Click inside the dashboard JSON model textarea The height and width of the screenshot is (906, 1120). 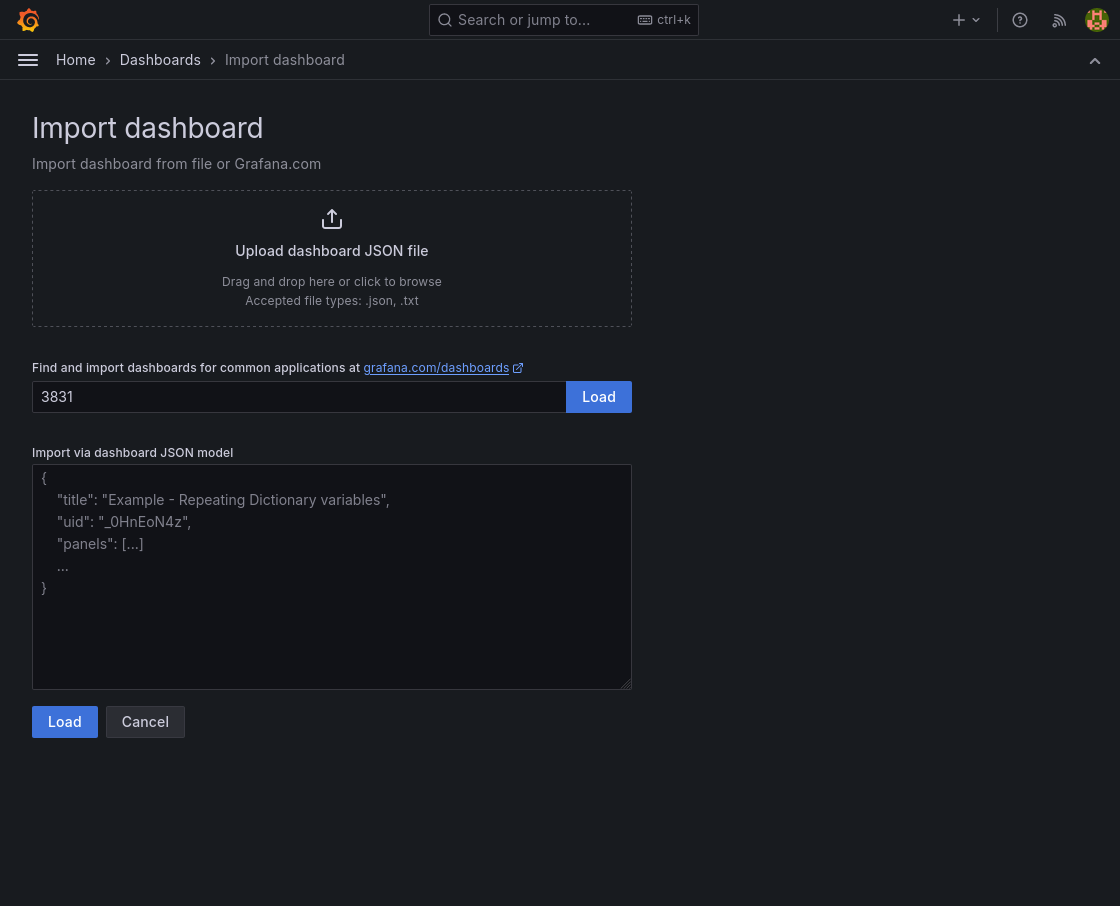[x=331, y=630]
